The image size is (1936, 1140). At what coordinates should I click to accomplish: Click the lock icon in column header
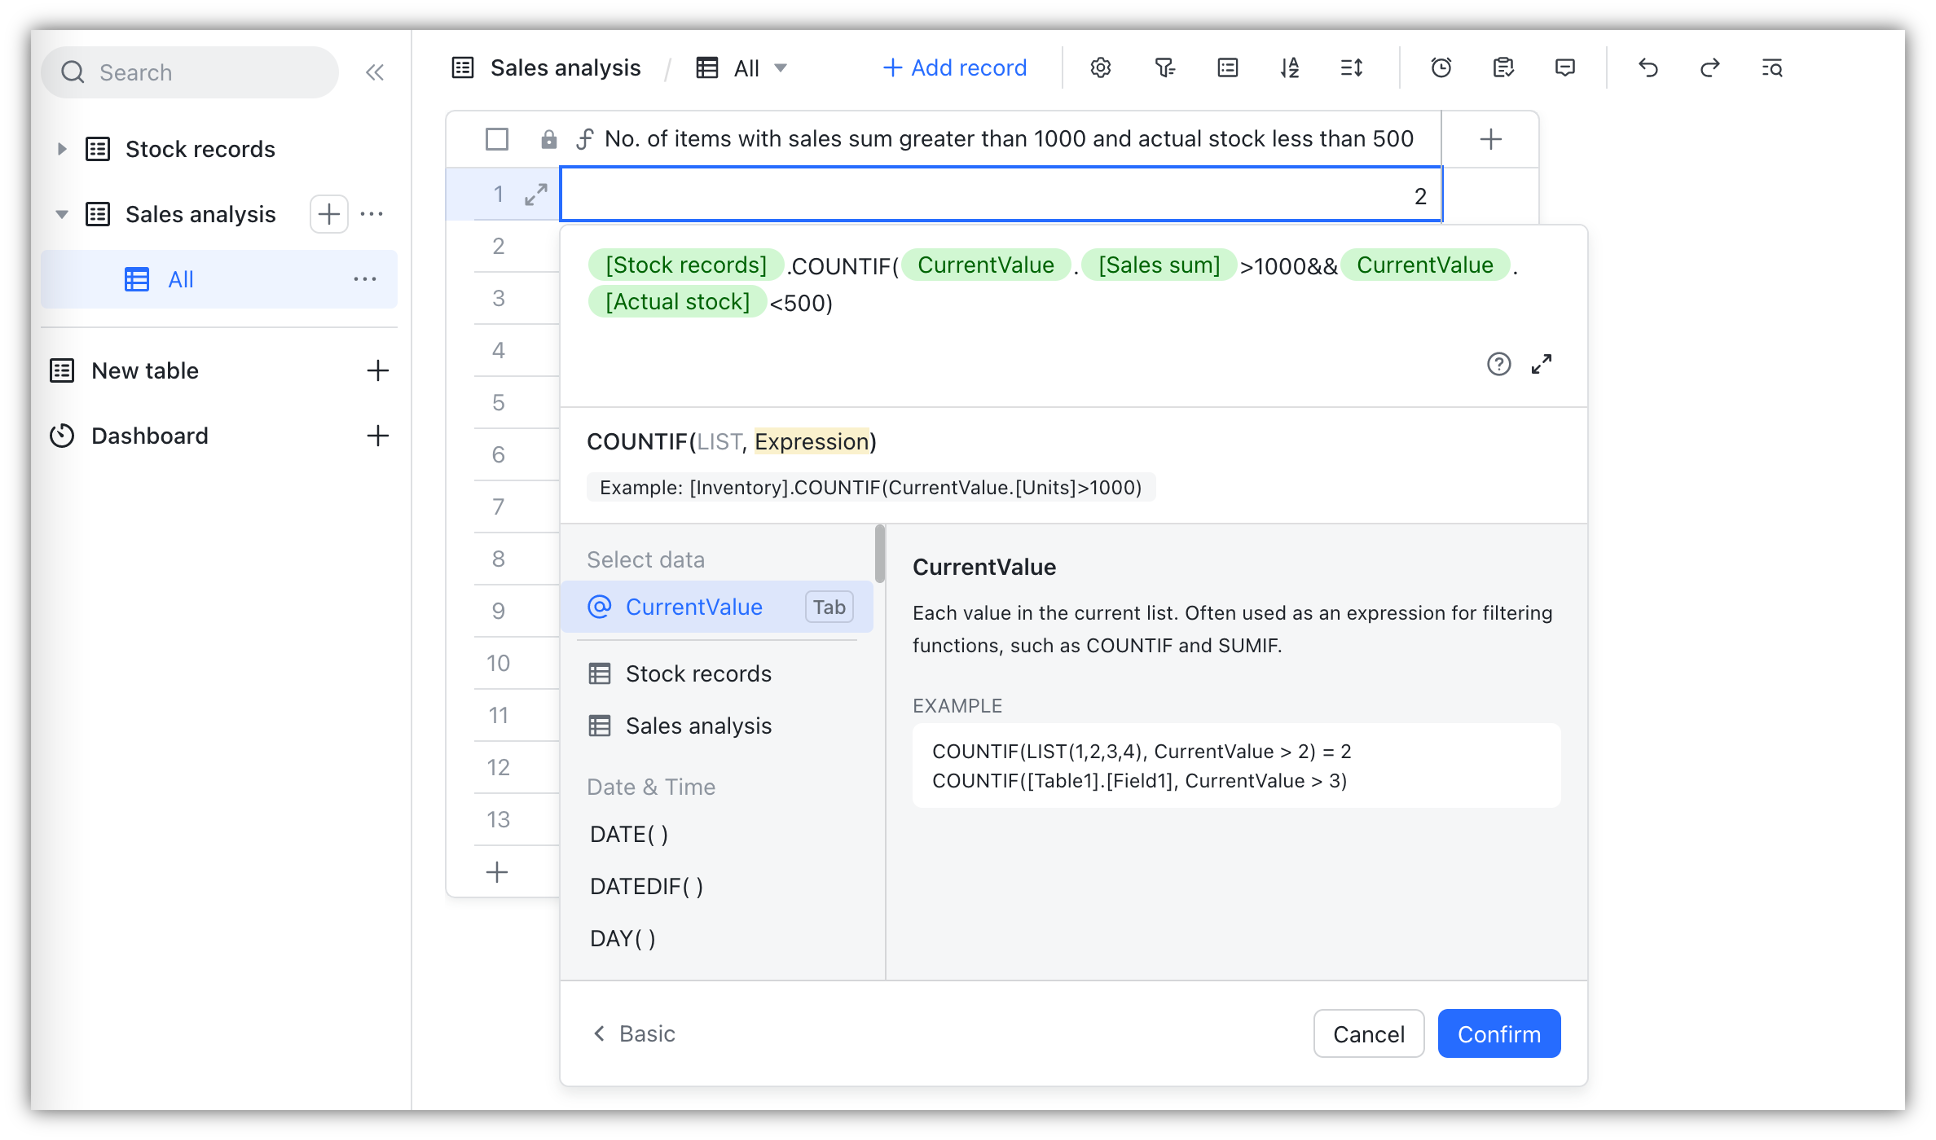pos(549,139)
